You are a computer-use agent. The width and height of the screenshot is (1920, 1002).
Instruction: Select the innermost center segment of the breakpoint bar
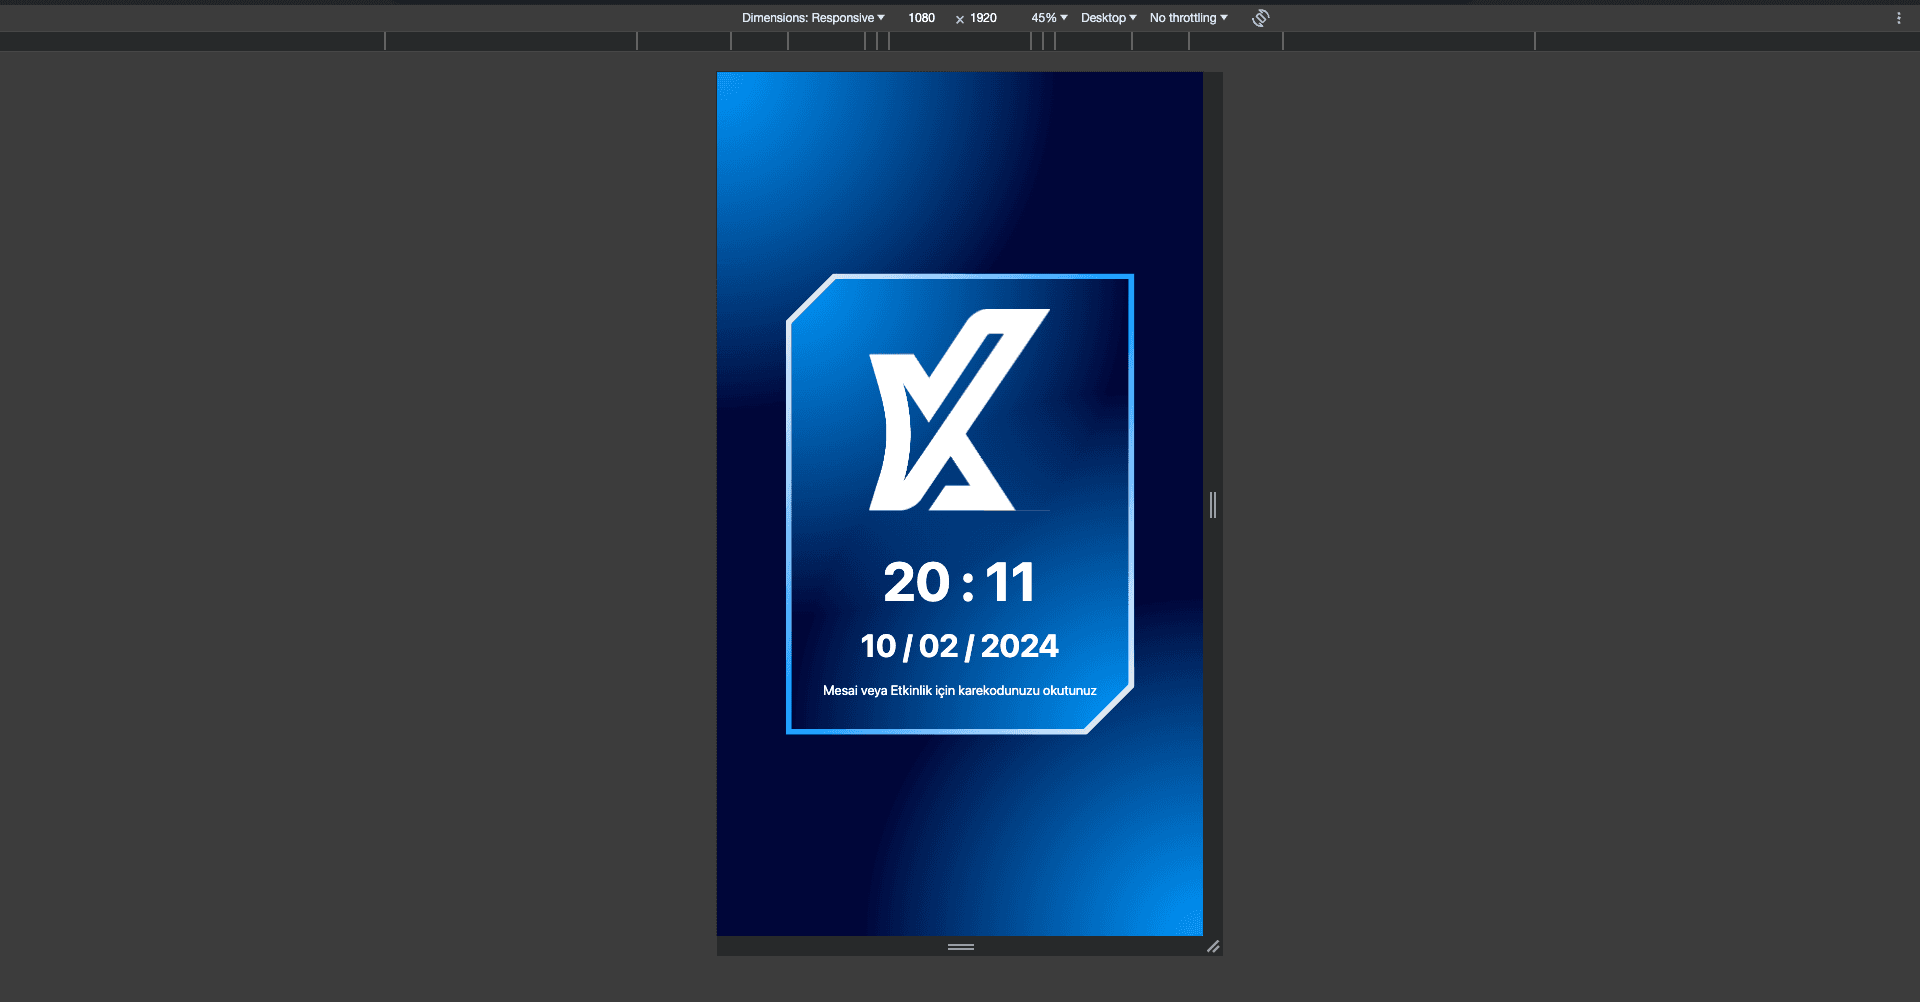point(960,41)
